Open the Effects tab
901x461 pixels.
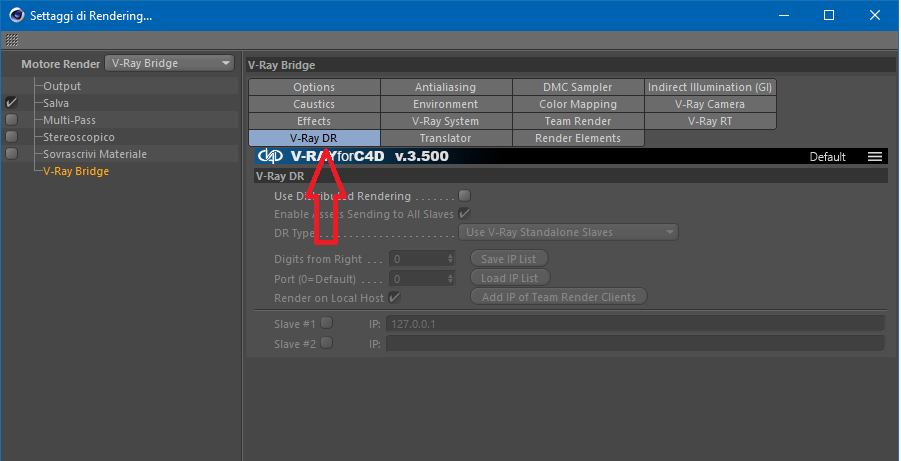tap(314, 121)
